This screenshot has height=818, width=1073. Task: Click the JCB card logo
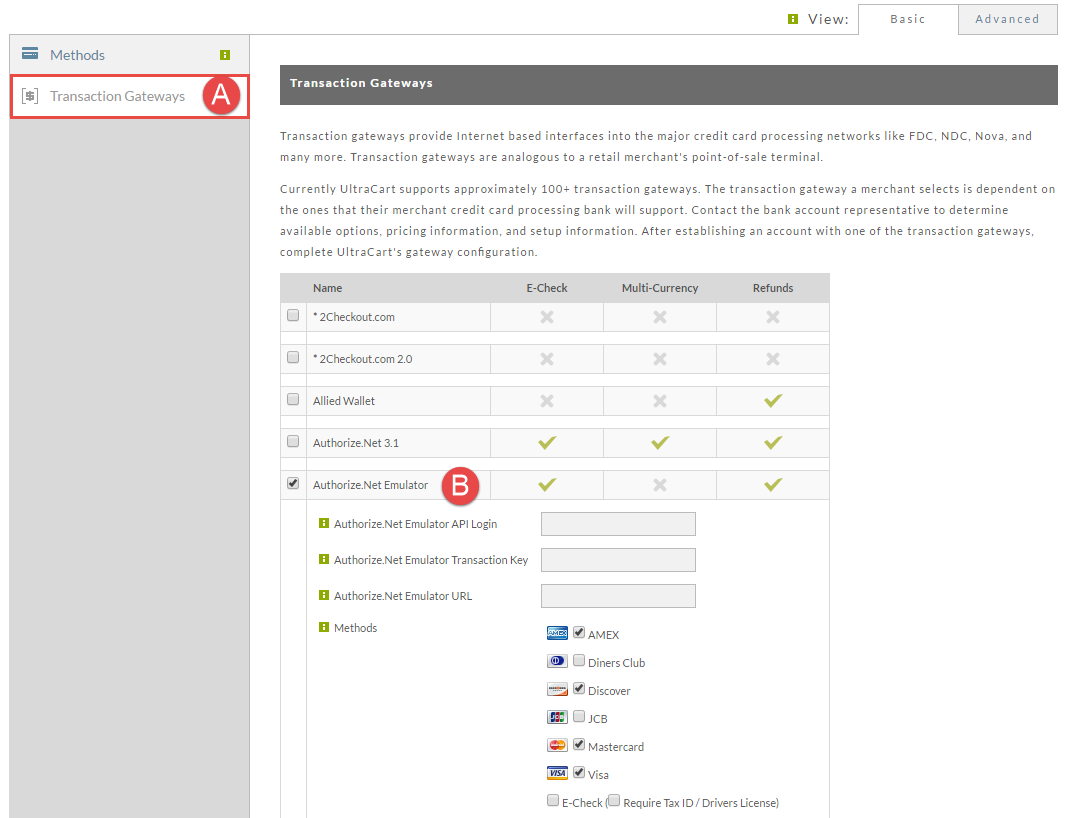tap(557, 717)
